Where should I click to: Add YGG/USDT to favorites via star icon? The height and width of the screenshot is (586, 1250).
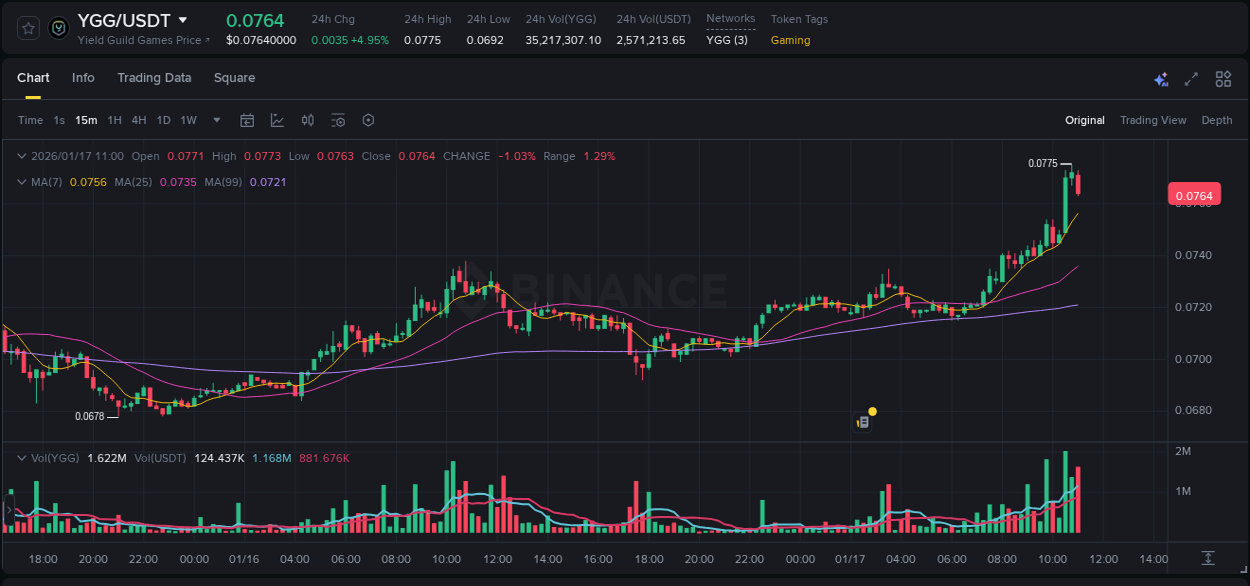(27, 28)
